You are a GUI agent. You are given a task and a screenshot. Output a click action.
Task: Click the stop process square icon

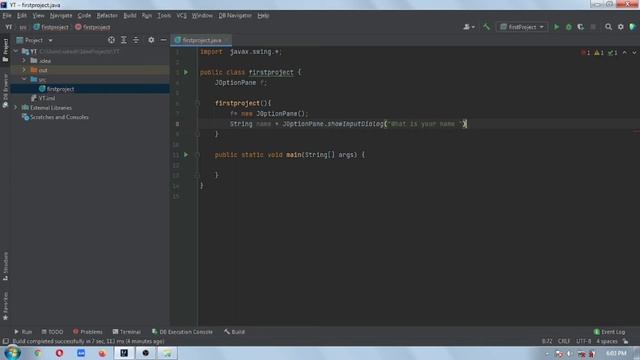[x=593, y=27]
